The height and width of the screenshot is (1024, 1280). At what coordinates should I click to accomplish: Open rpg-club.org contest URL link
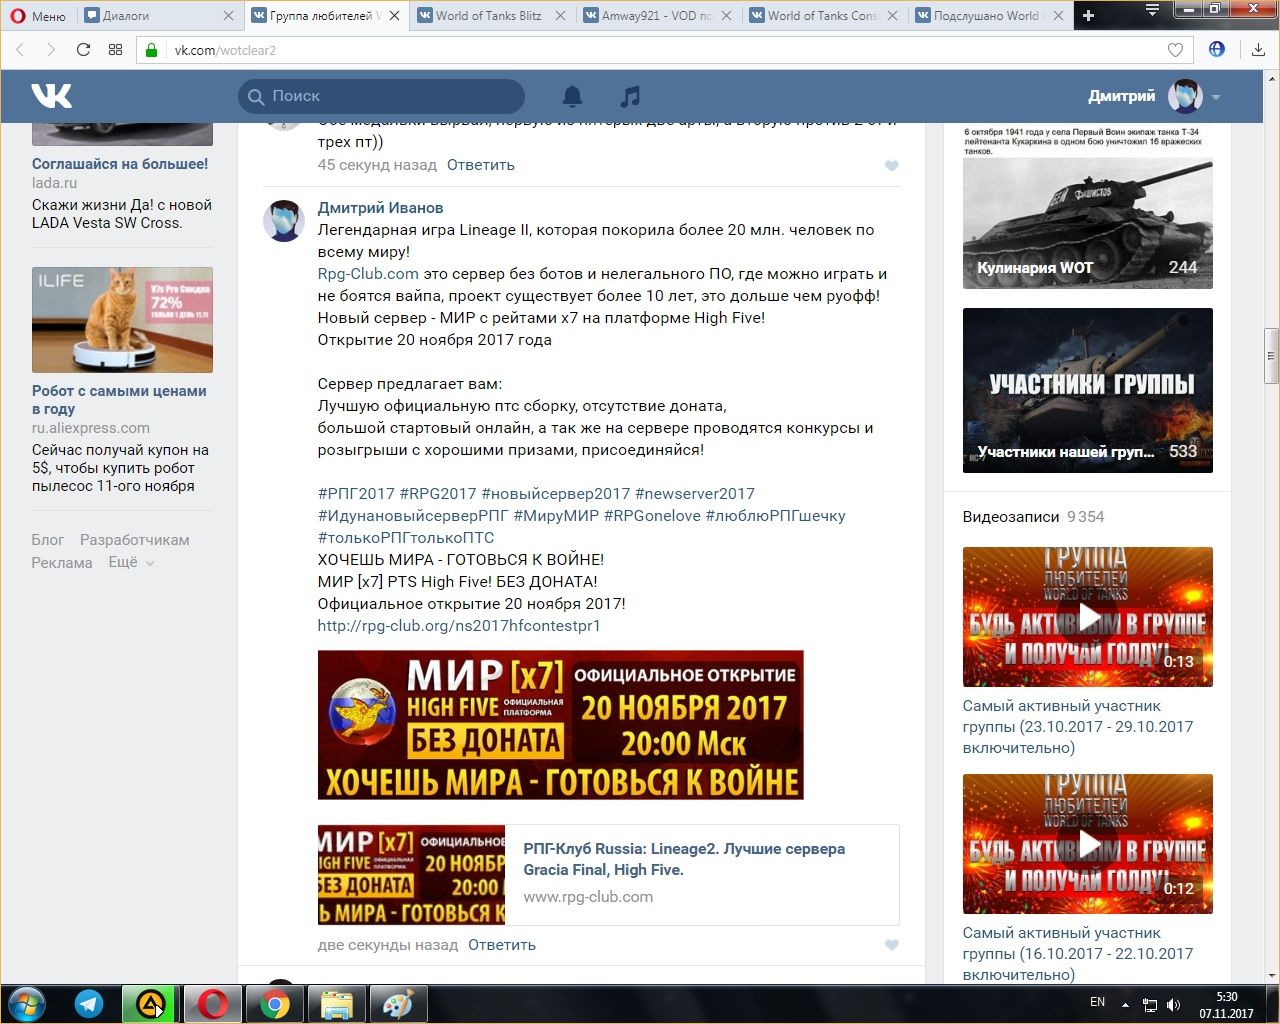(x=459, y=626)
